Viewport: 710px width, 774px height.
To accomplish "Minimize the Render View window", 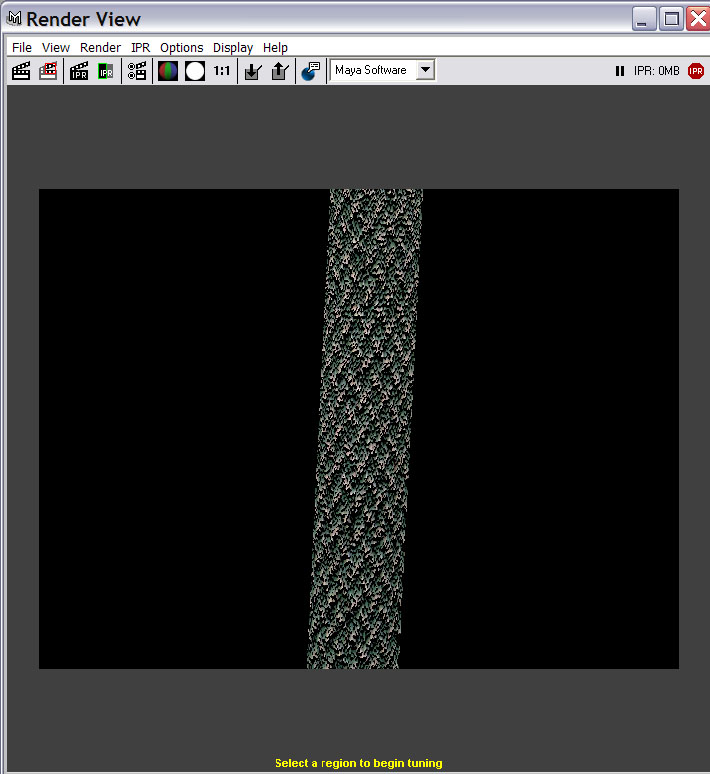I will pos(644,19).
